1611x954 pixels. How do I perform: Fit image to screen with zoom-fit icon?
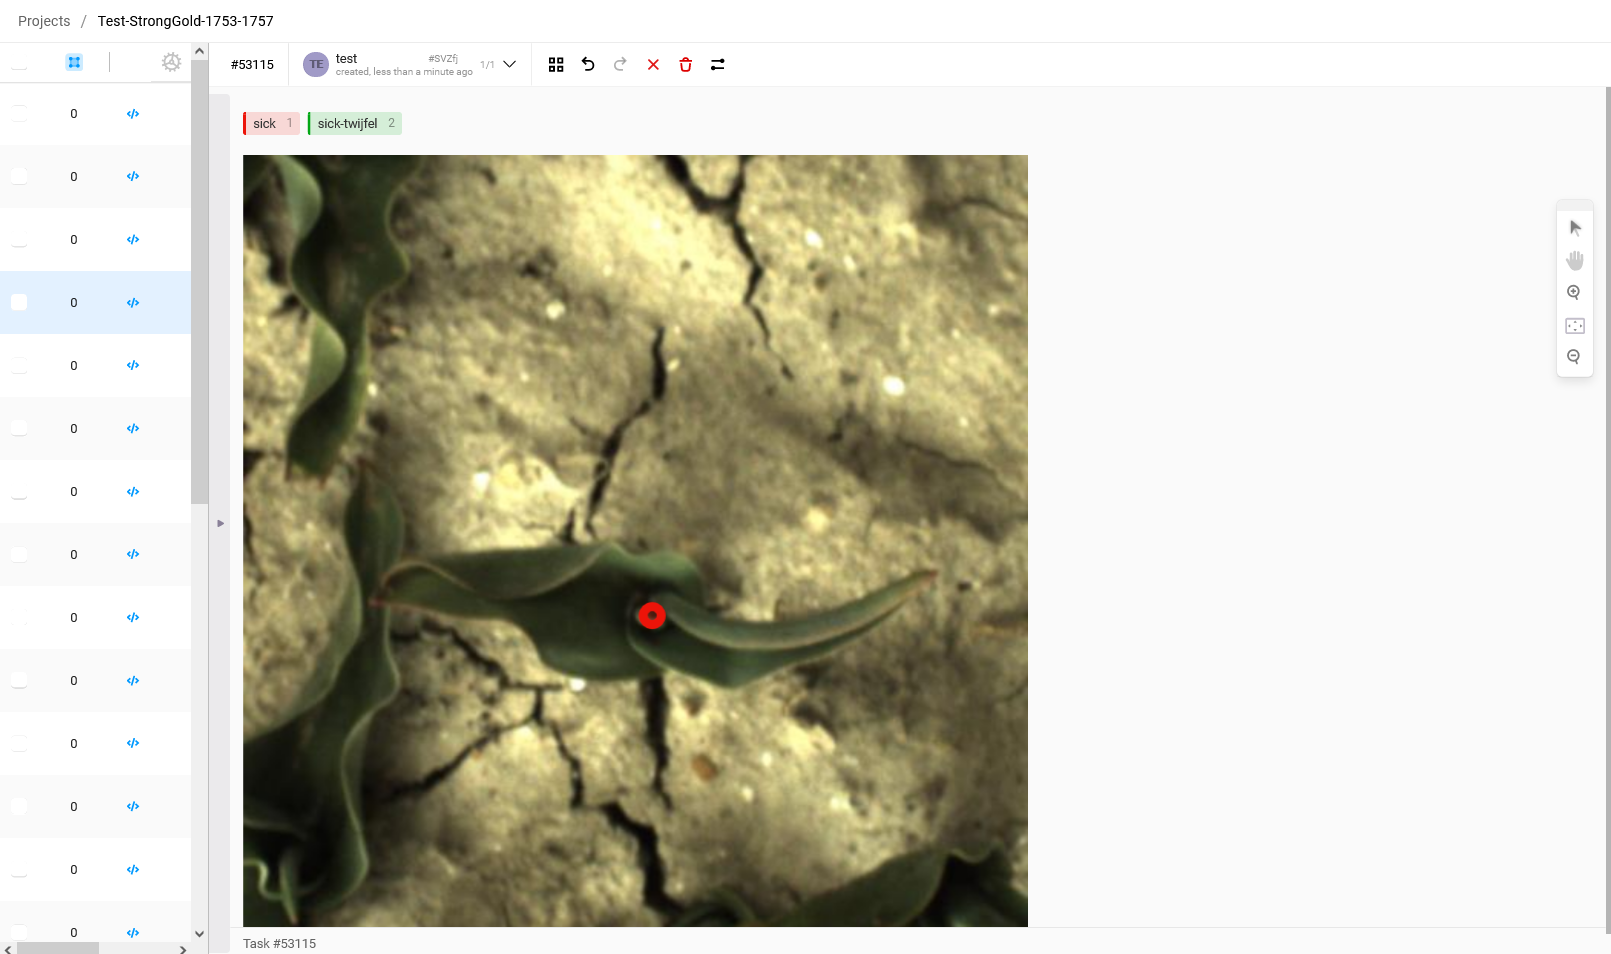1575,326
